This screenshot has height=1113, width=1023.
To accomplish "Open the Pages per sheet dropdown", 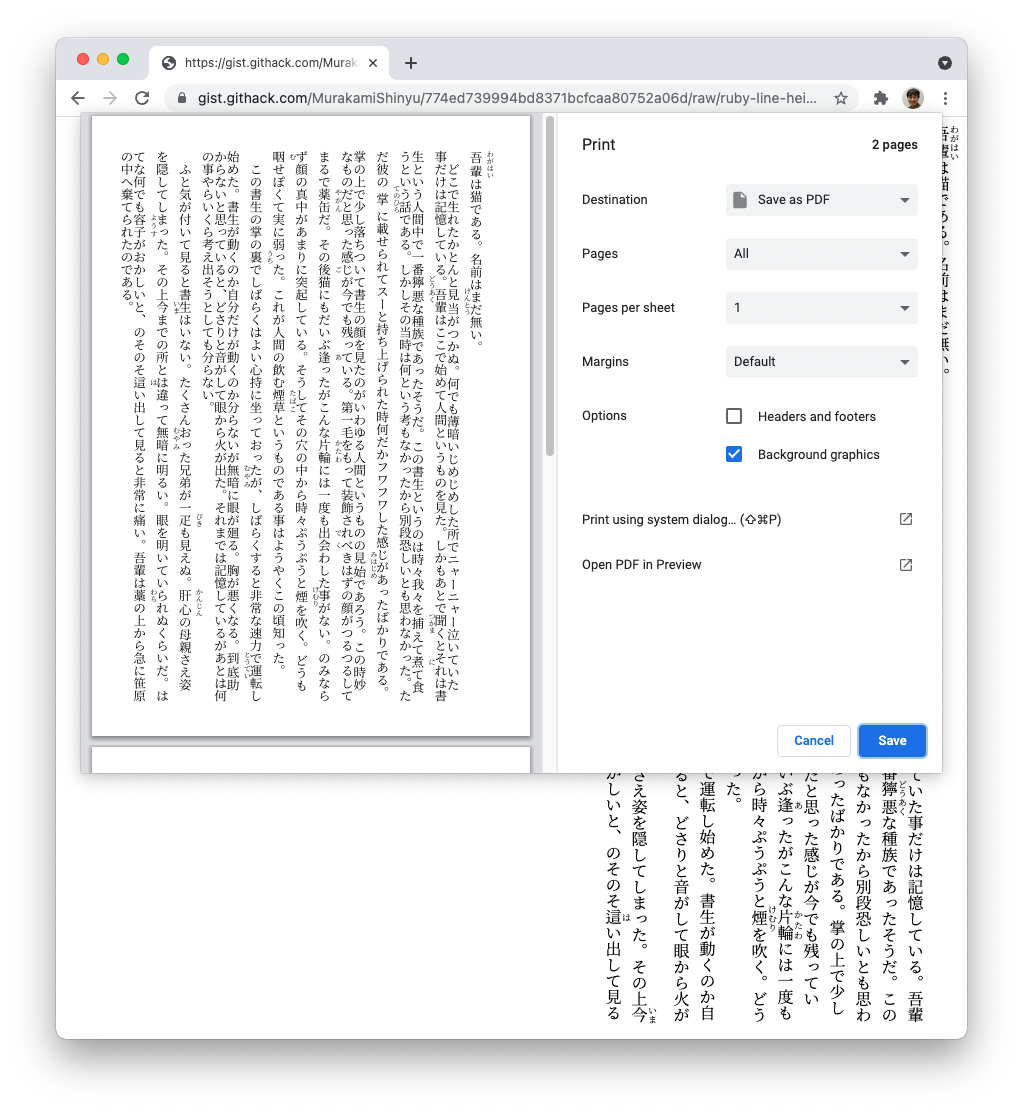I will click(x=821, y=307).
